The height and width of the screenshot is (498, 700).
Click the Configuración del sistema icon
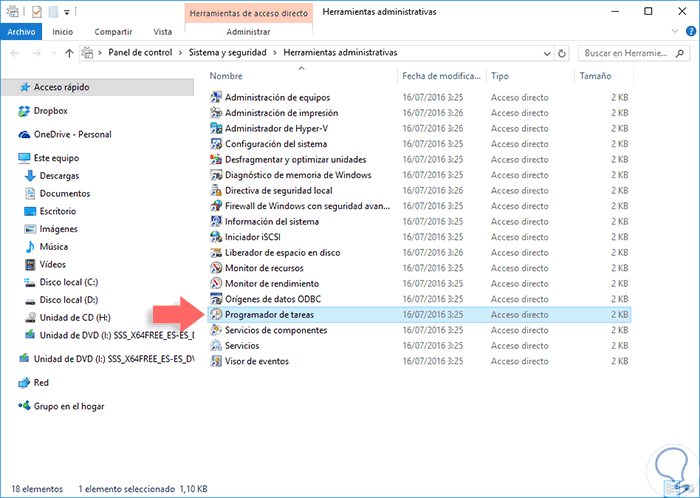pos(216,144)
